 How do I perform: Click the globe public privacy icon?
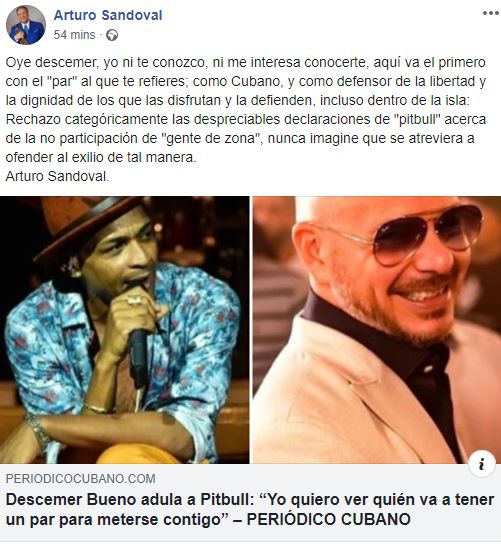tap(112, 35)
